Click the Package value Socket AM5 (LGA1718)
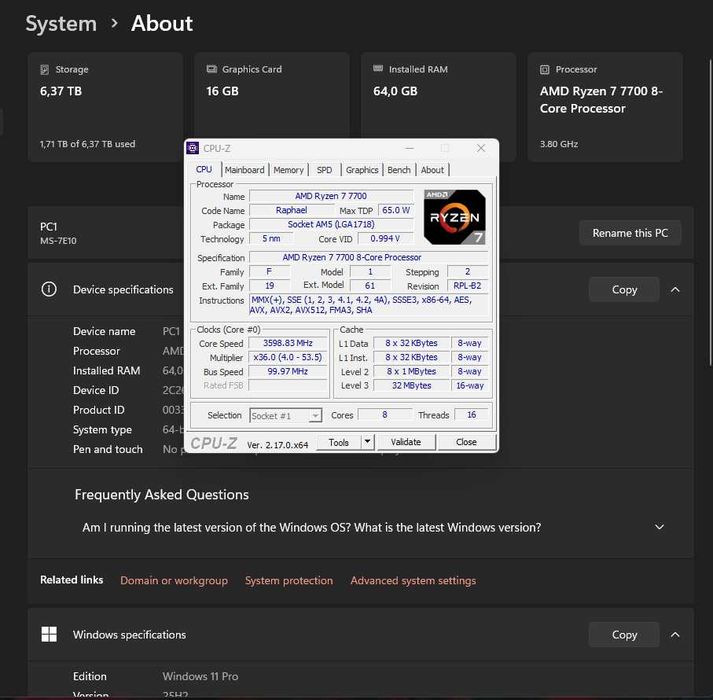Image resolution: width=713 pixels, height=700 pixels. [331, 224]
